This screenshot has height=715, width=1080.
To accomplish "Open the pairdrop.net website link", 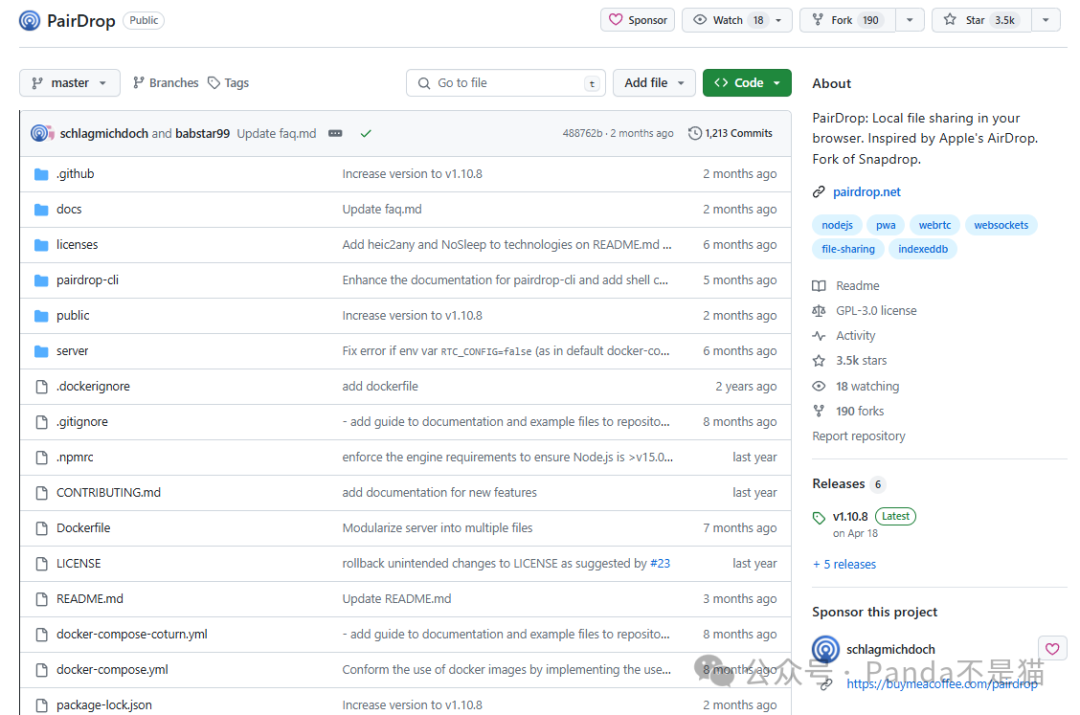I will click(866, 192).
